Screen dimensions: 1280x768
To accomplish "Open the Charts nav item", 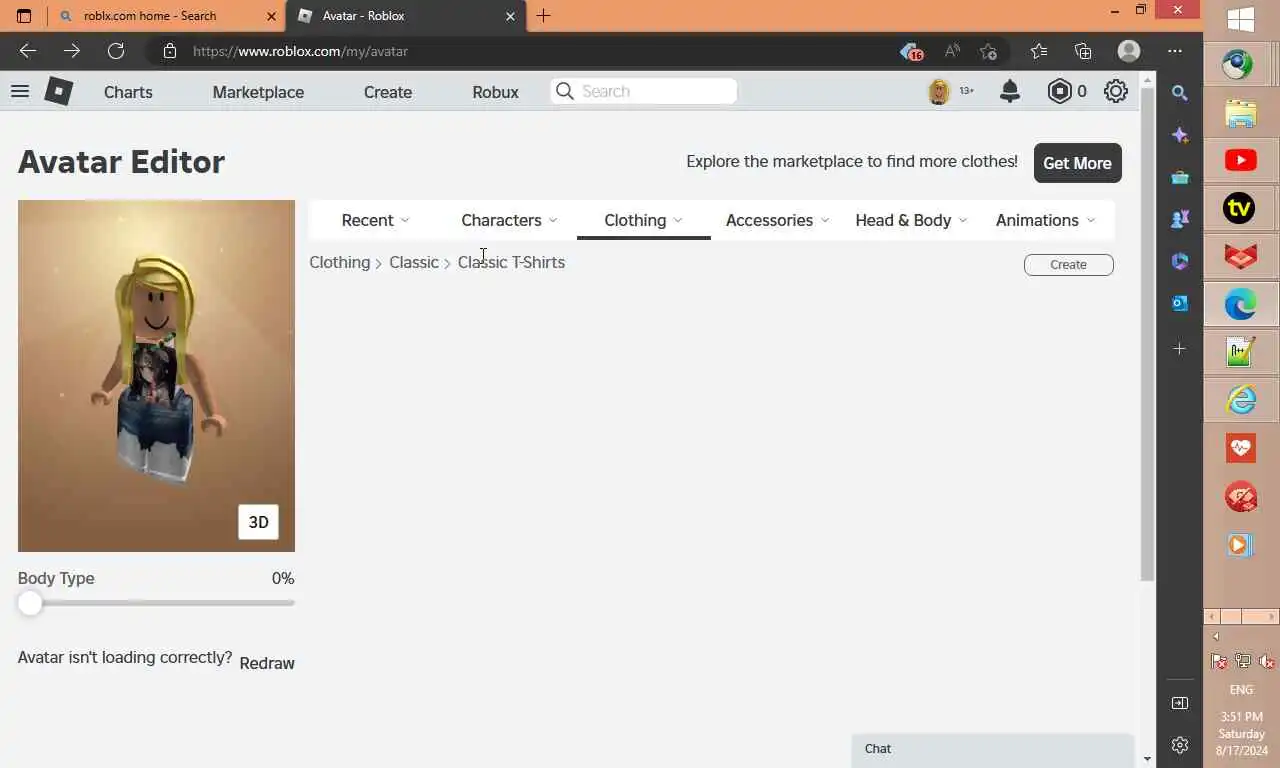I will (128, 92).
